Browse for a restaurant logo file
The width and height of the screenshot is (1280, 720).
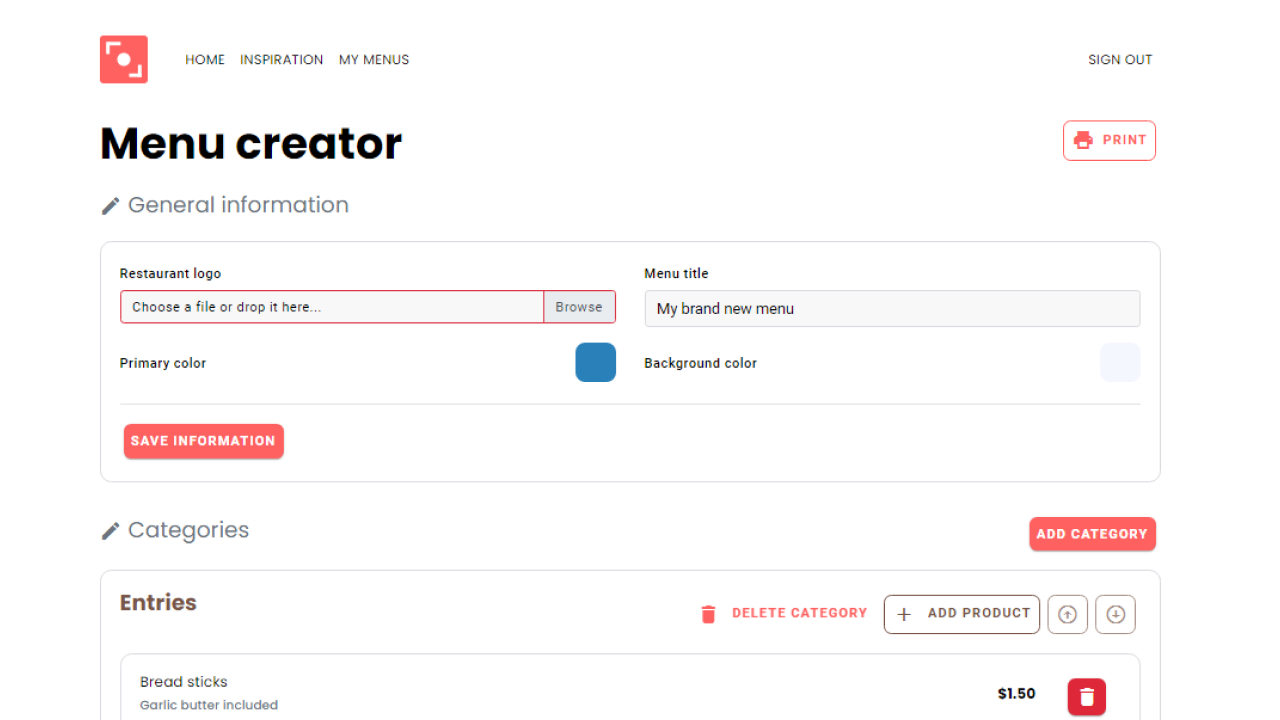[579, 307]
